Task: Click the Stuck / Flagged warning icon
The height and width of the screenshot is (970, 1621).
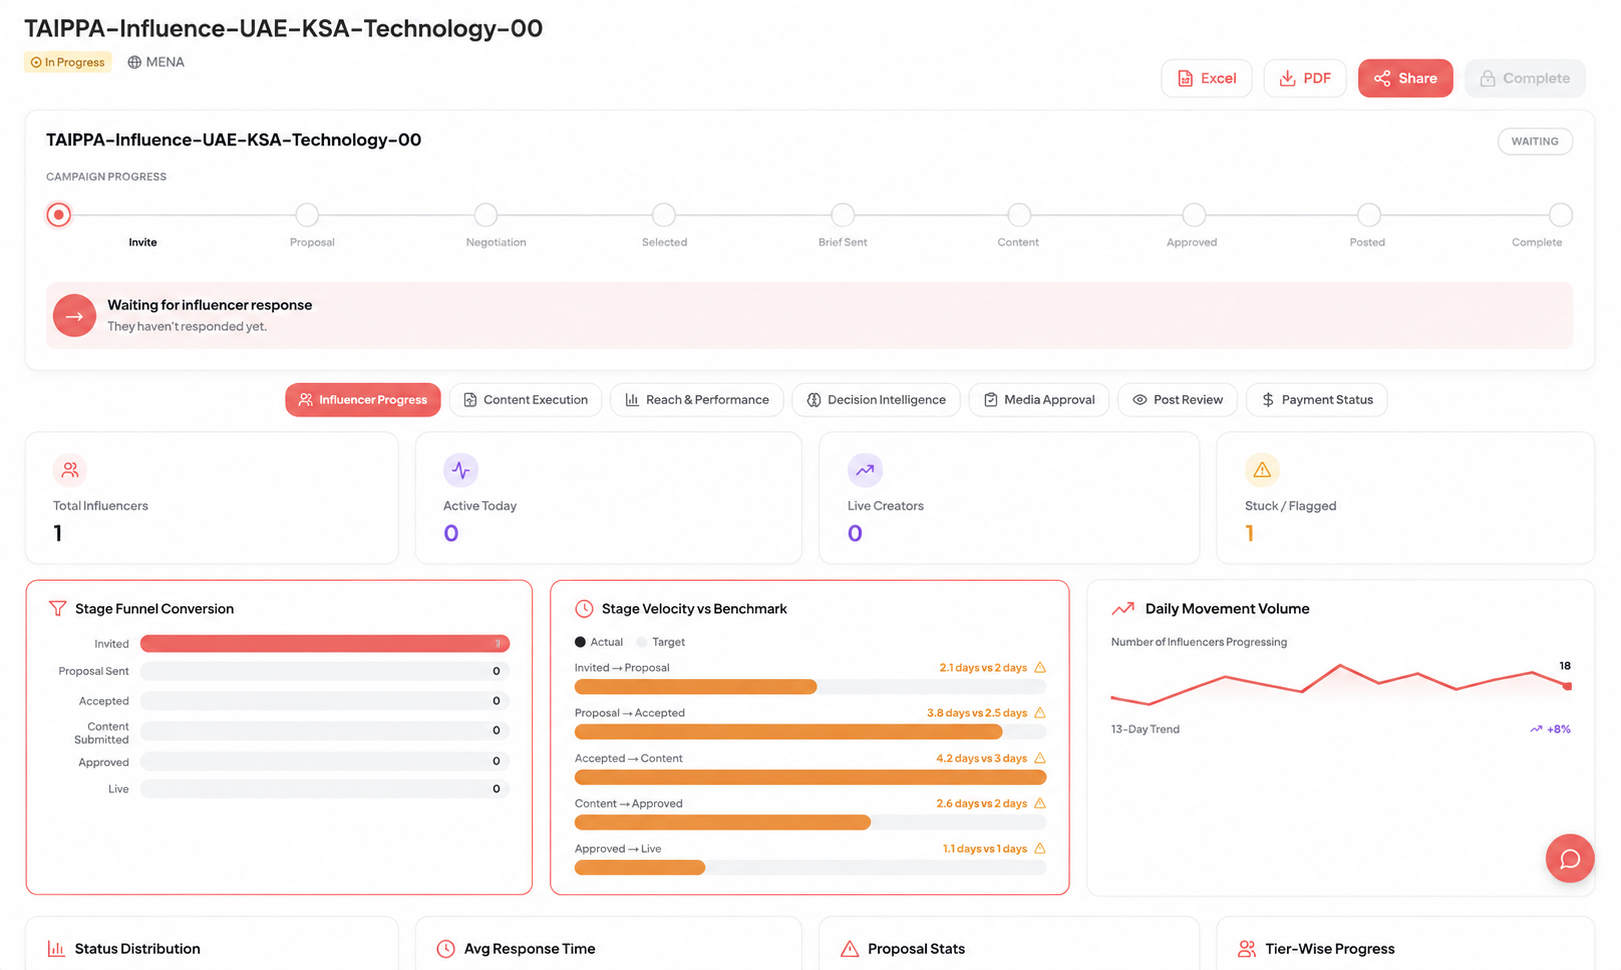Action: [x=1262, y=470]
